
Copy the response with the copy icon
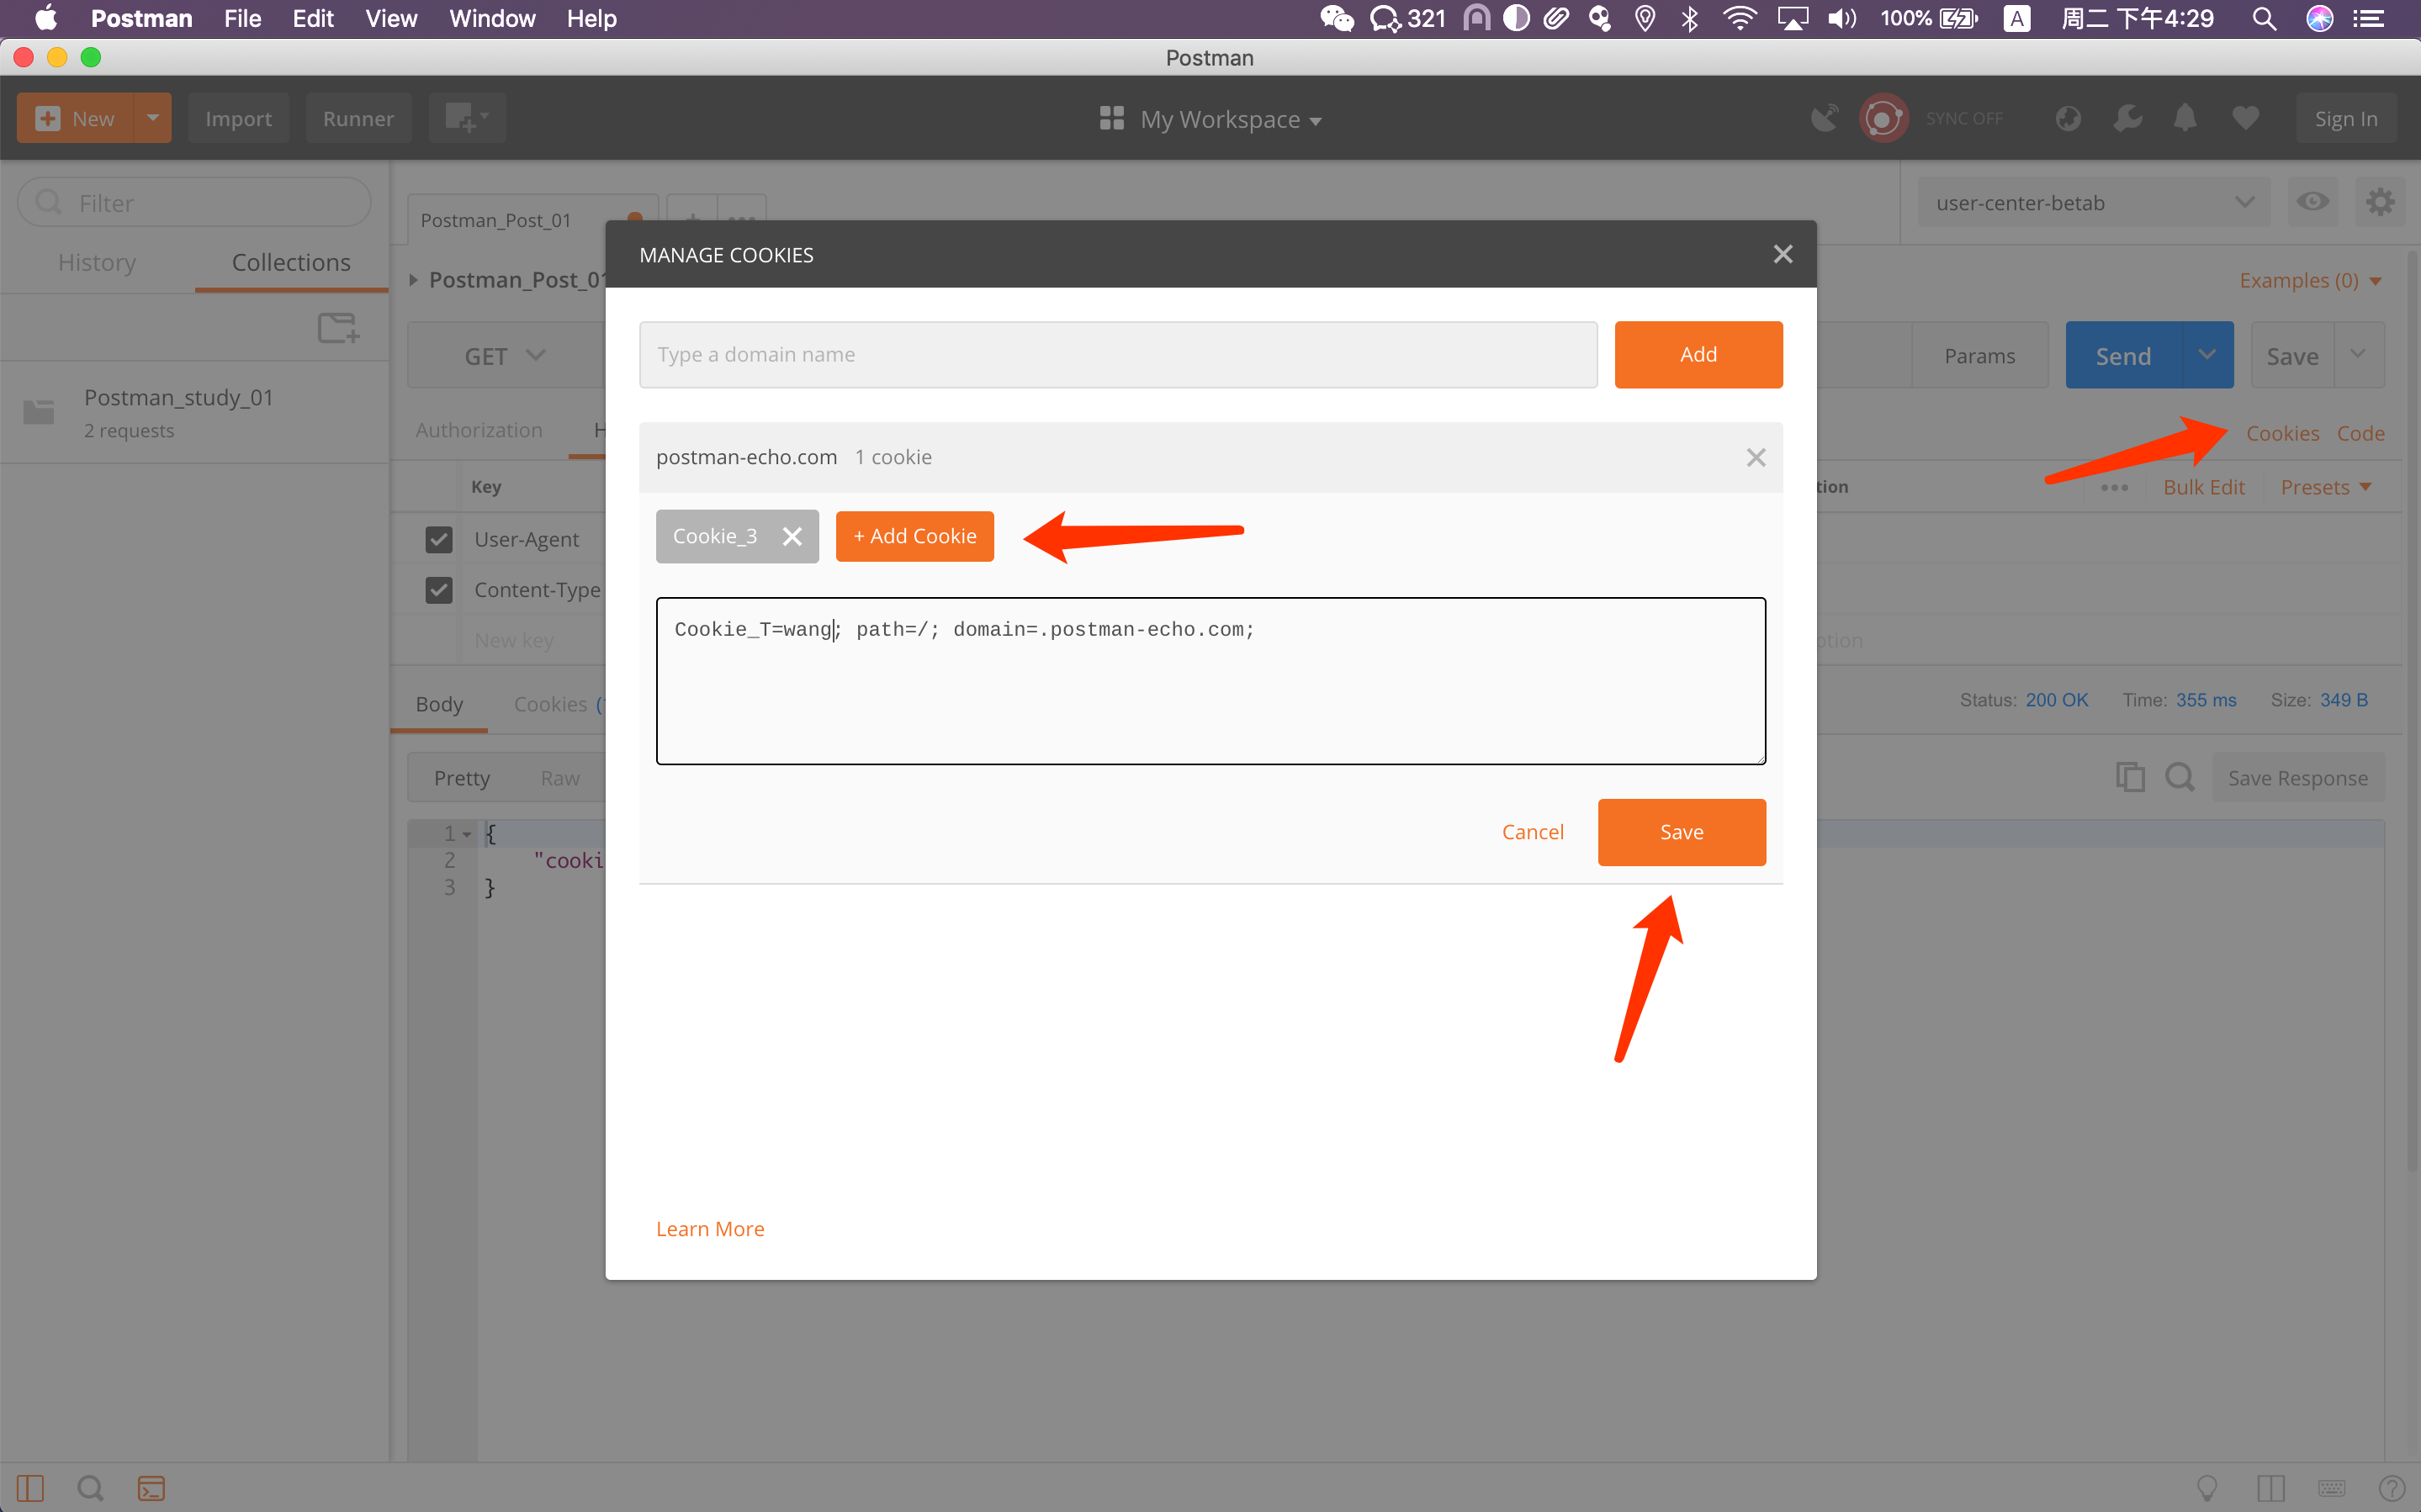tap(2130, 777)
